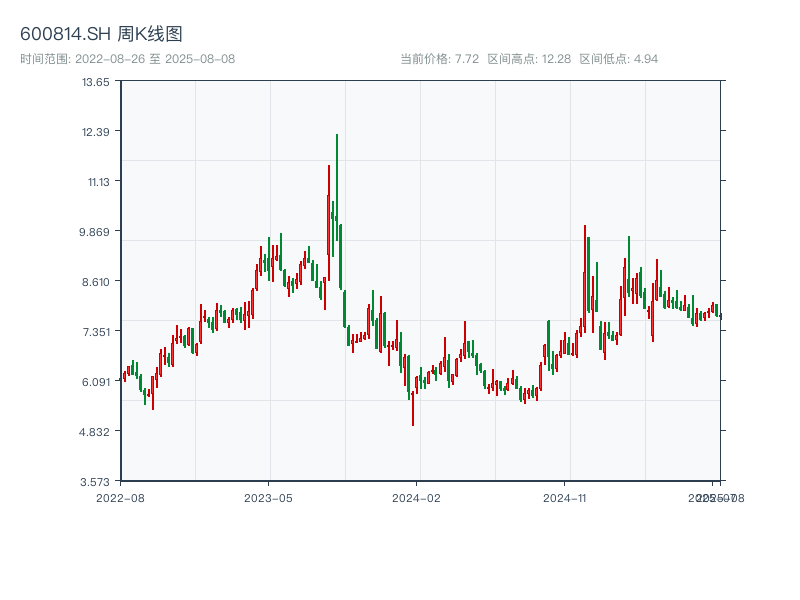
Task: Select the 2022-08 x-axis date marker
Action: coord(120,497)
